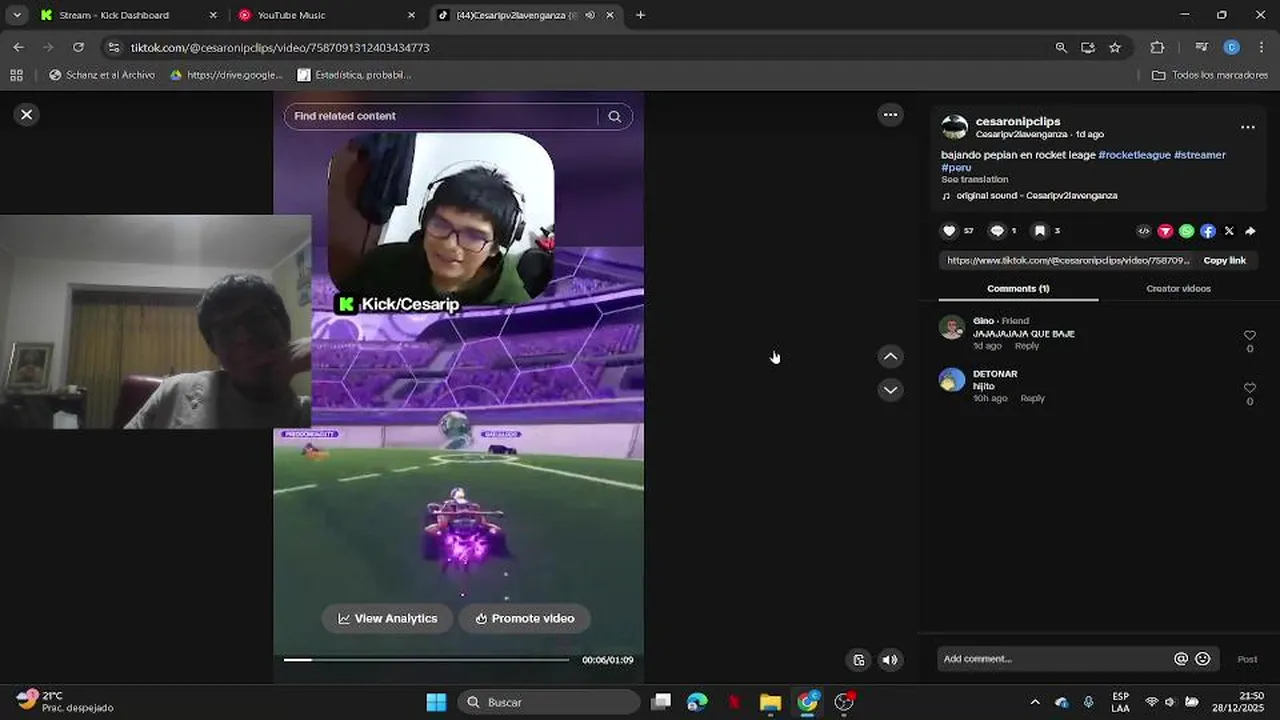
Task: Open Todos los marcadores folder
Action: pos(1210,75)
